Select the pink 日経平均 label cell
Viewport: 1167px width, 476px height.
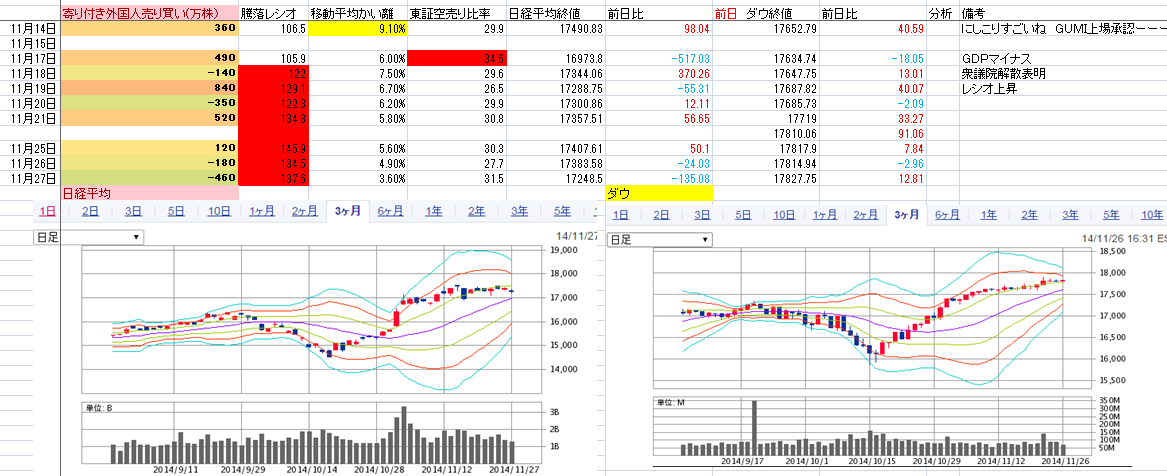tap(150, 193)
